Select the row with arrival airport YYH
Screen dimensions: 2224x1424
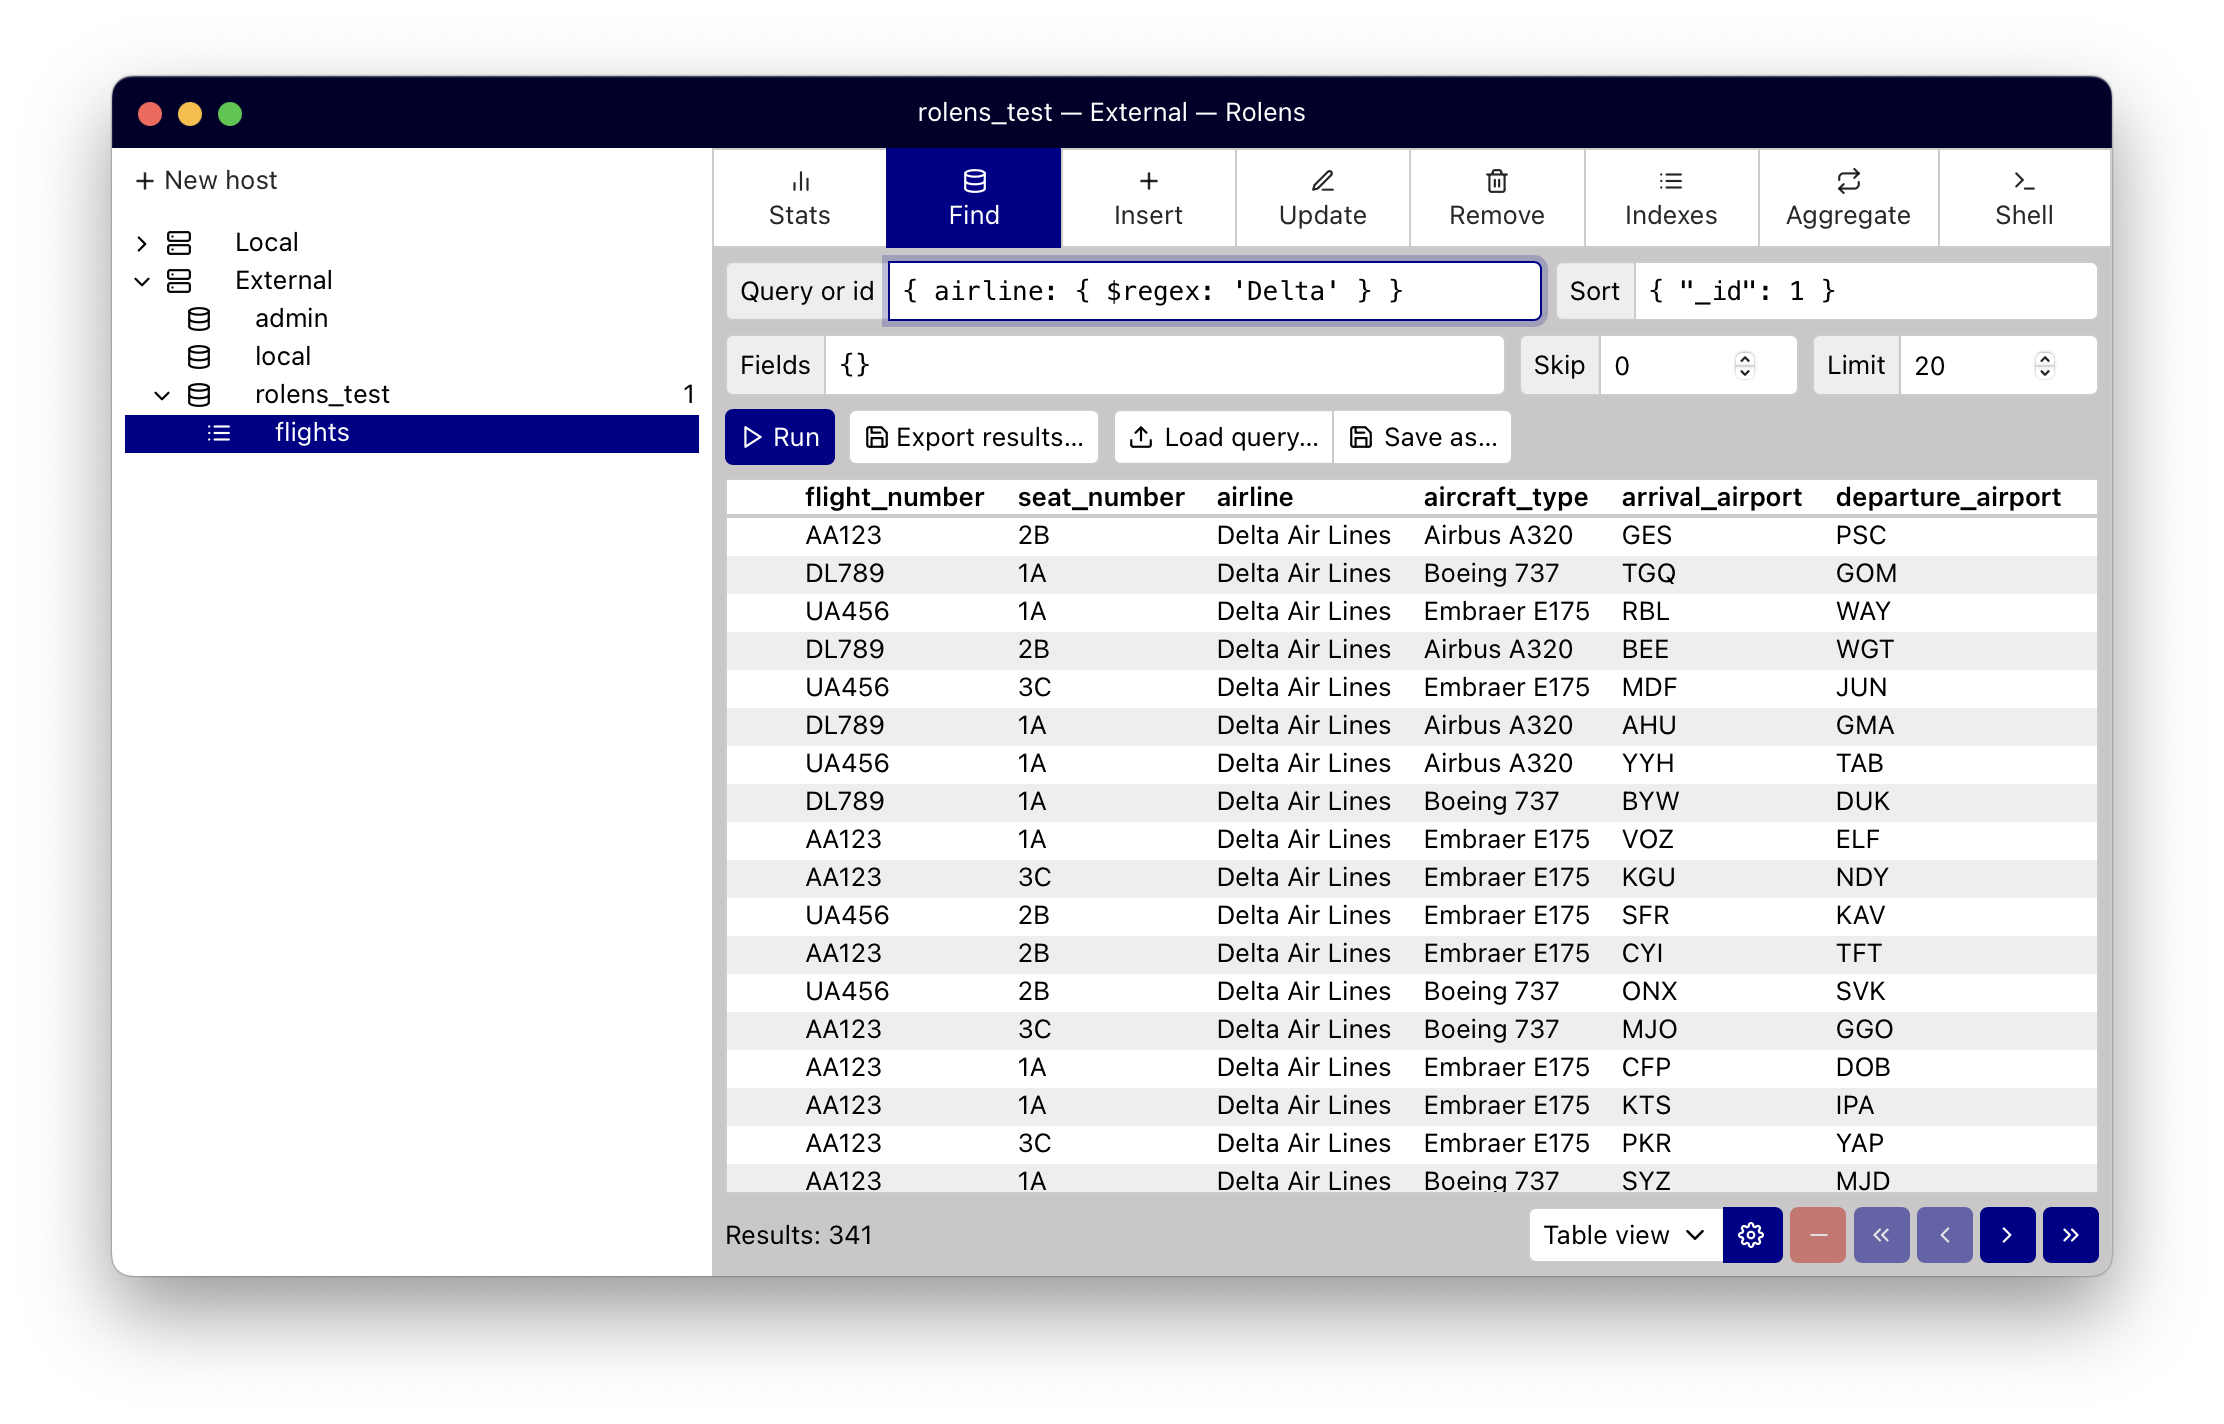coord(1411,763)
